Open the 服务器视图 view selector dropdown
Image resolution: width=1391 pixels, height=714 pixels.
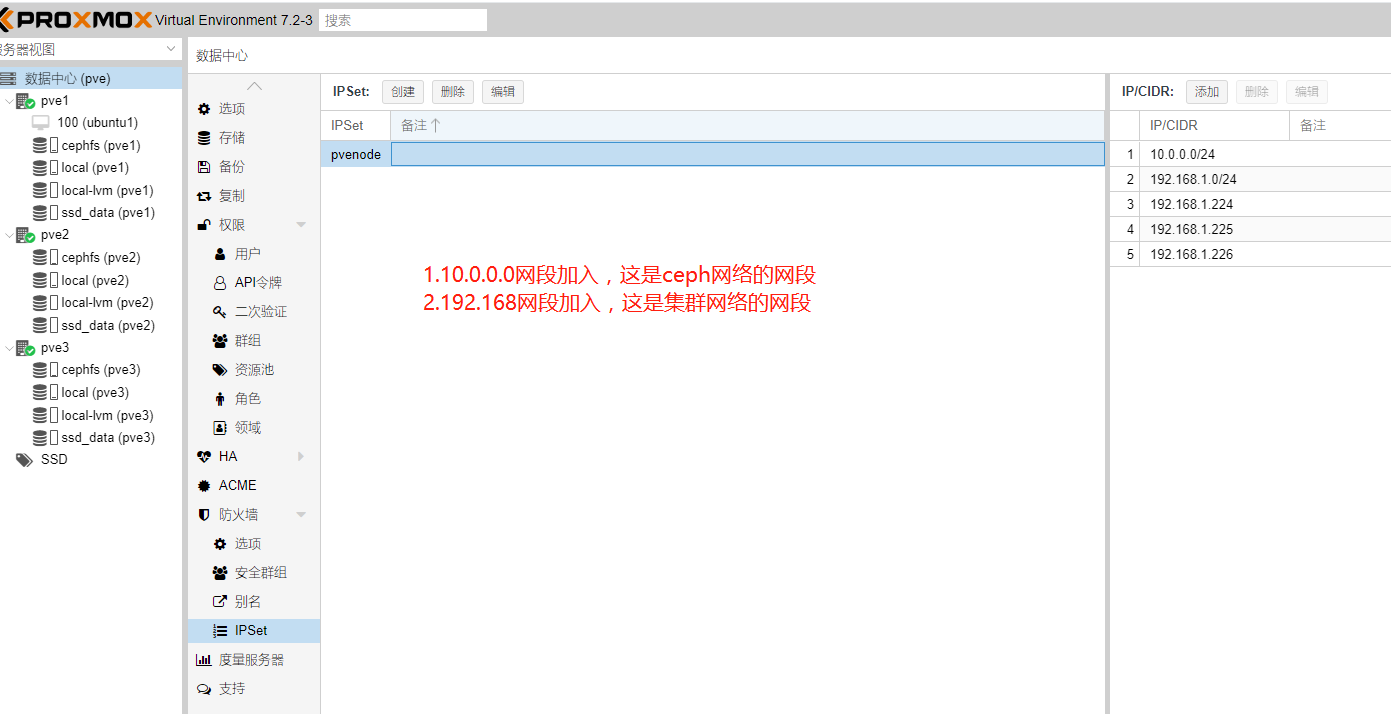coord(170,48)
